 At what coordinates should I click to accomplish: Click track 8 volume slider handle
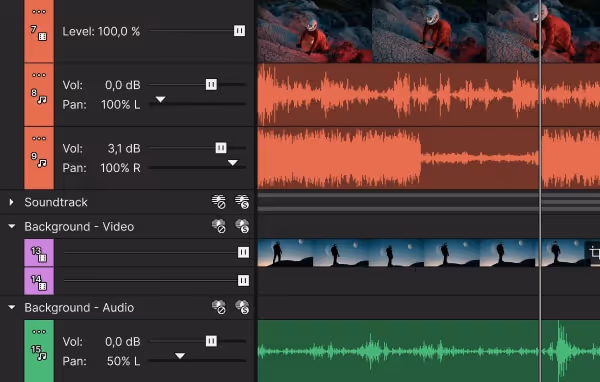pyautogui.click(x=211, y=84)
